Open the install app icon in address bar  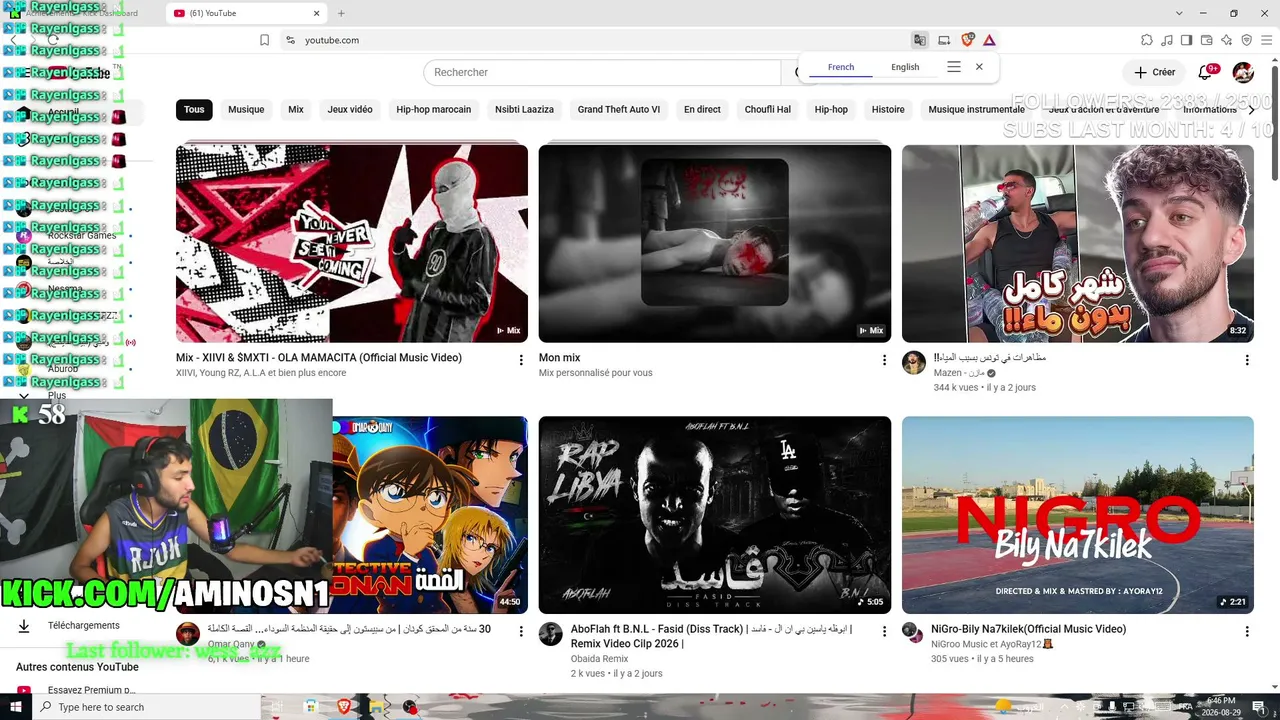pos(944,40)
